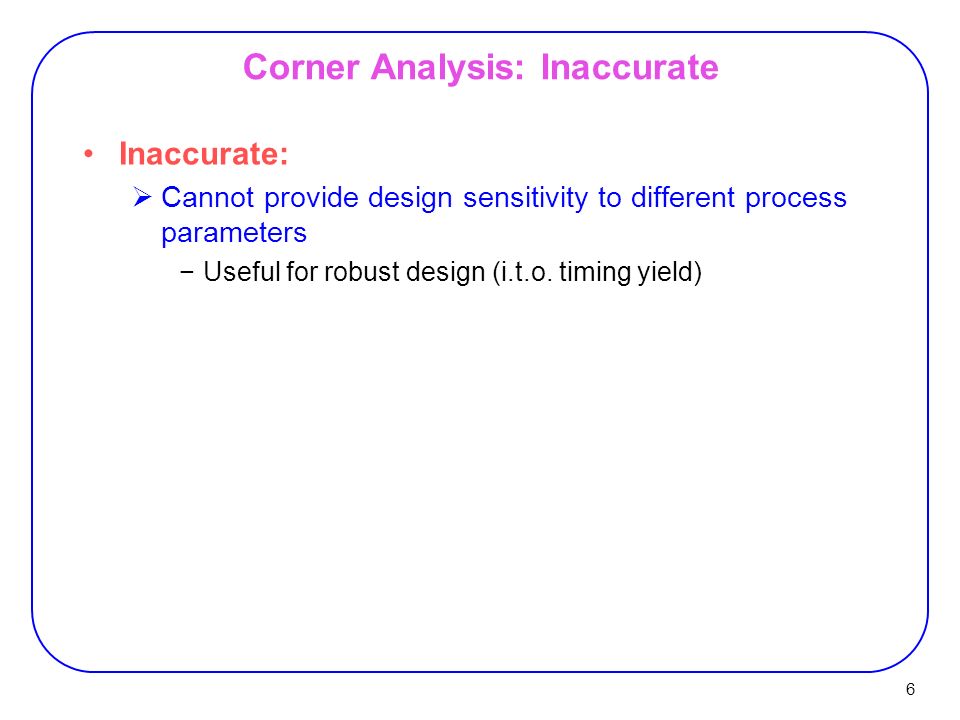Click the word 'Analysis:' in the title
960x720 pixels.
(x=448, y=68)
